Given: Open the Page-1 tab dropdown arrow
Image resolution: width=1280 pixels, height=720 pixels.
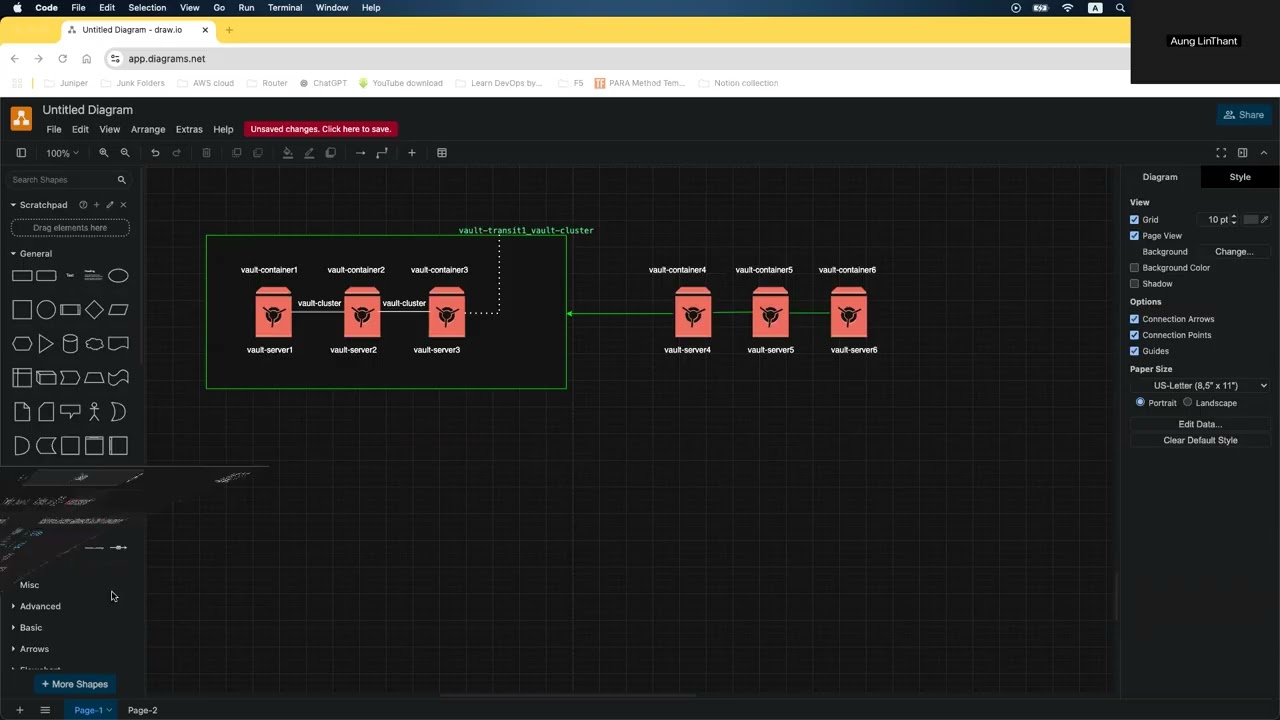Looking at the screenshot, I should tap(109, 710).
